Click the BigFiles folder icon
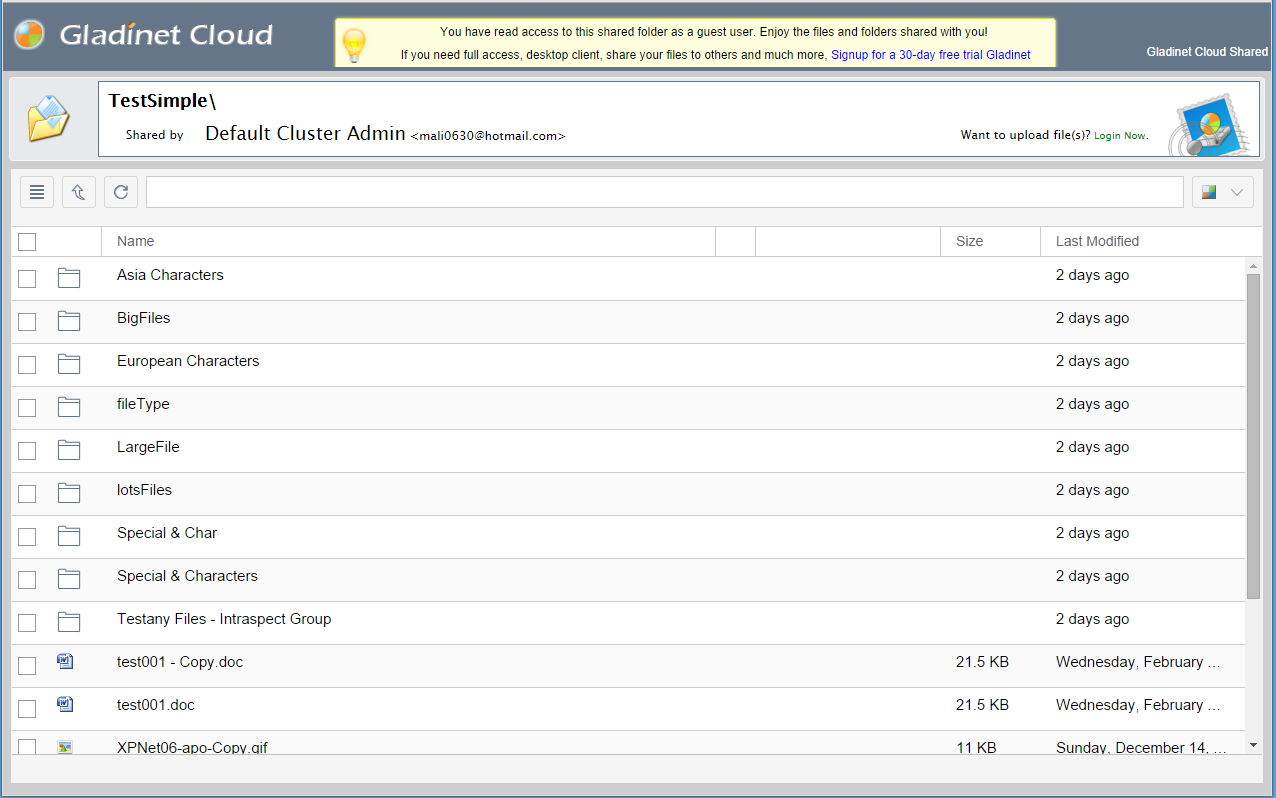The height and width of the screenshot is (798, 1276). coord(68,321)
